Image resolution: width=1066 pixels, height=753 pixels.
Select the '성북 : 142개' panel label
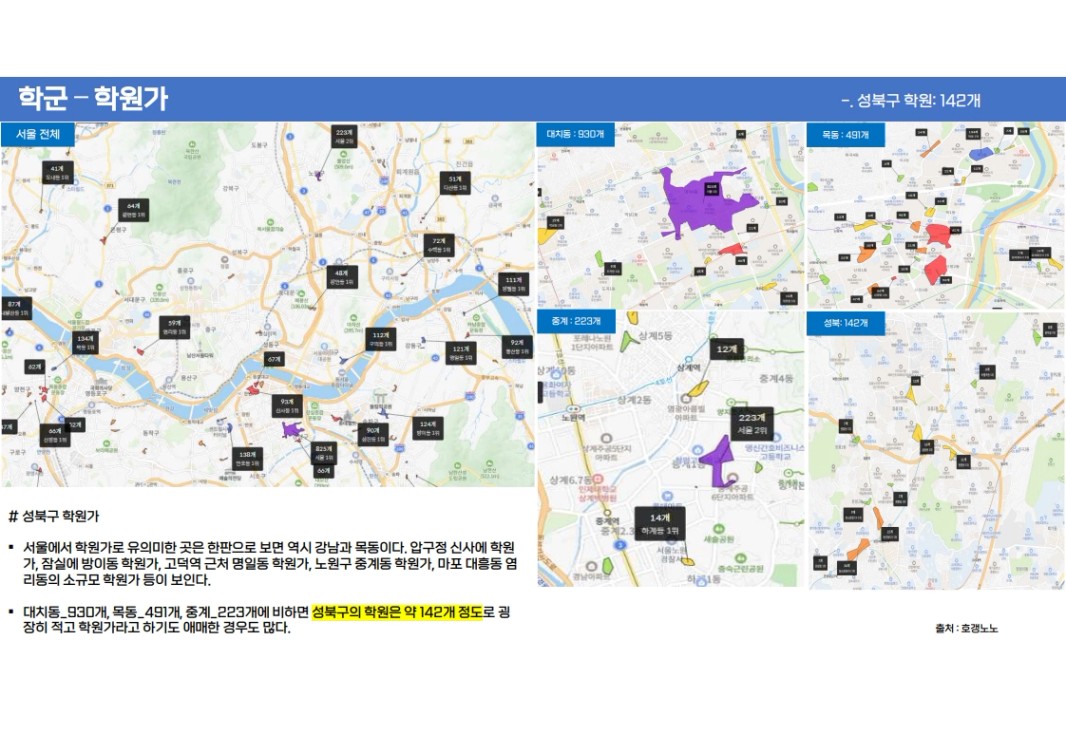tap(845, 323)
